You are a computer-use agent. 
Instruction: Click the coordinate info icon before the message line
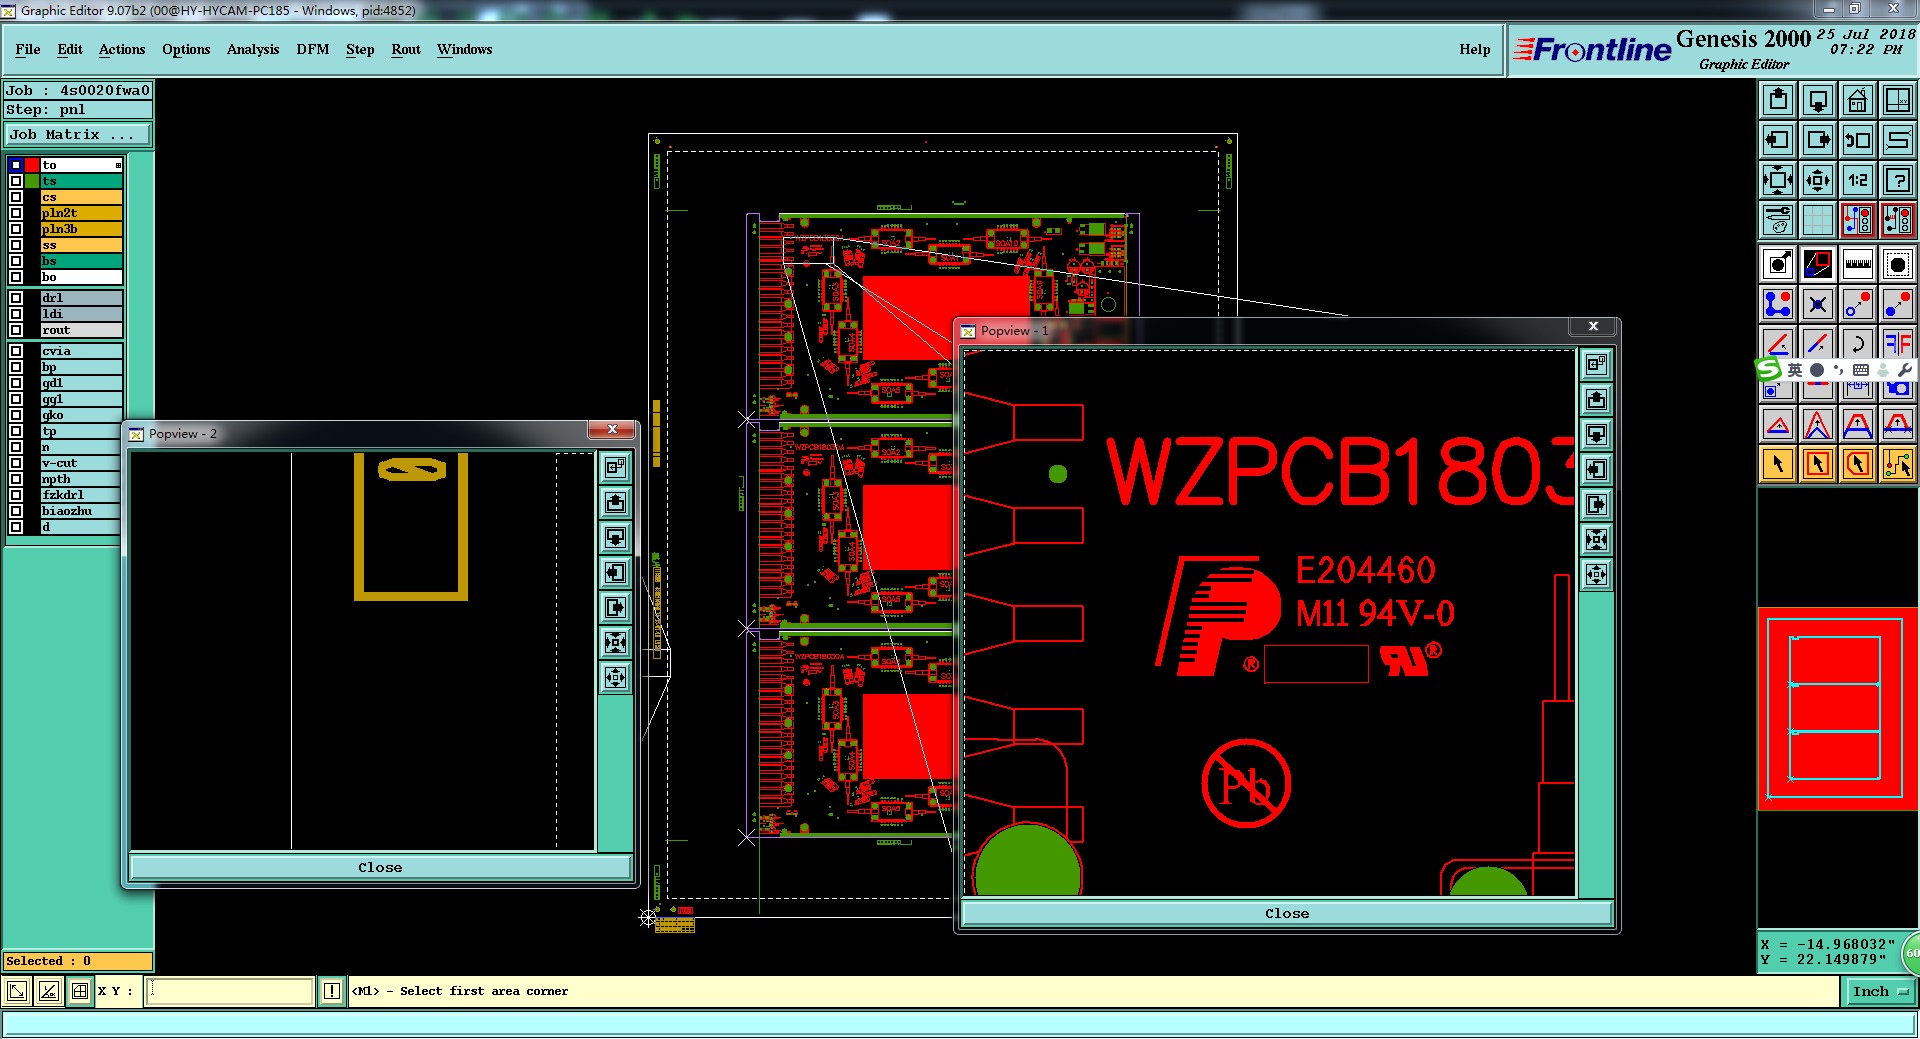tap(332, 991)
